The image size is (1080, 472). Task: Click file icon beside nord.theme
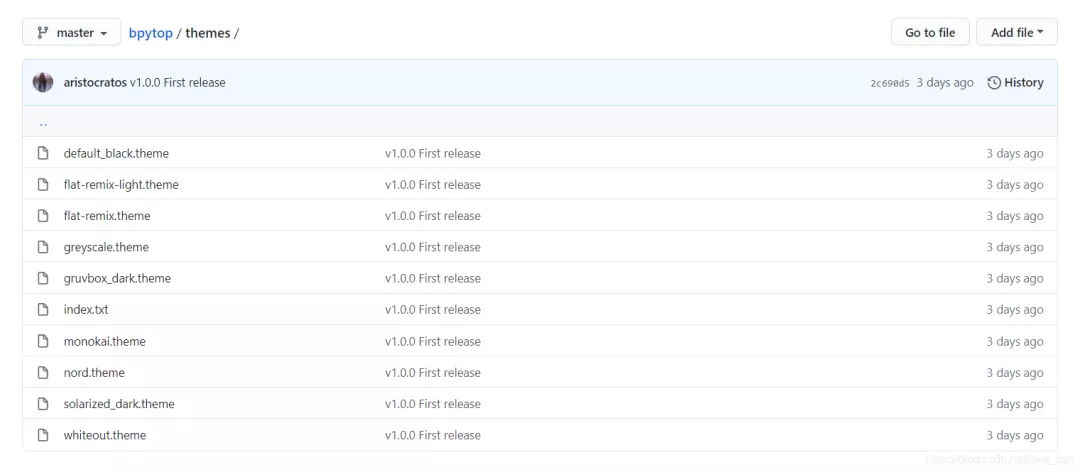click(x=43, y=373)
